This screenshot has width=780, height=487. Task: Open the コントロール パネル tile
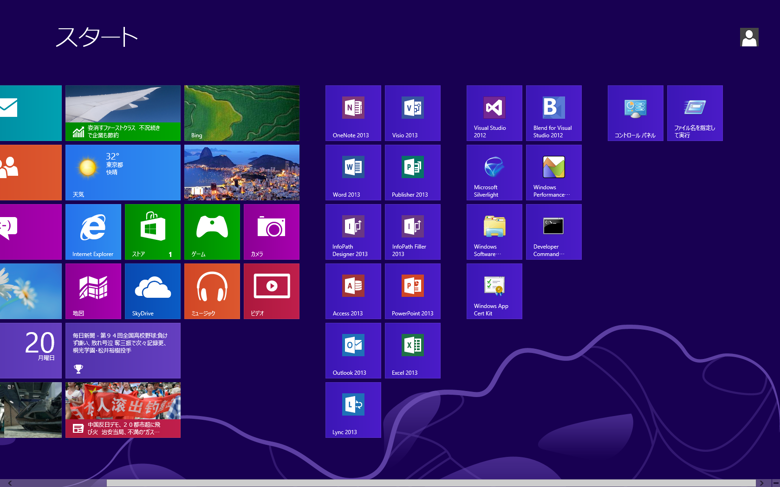pyautogui.click(x=635, y=113)
